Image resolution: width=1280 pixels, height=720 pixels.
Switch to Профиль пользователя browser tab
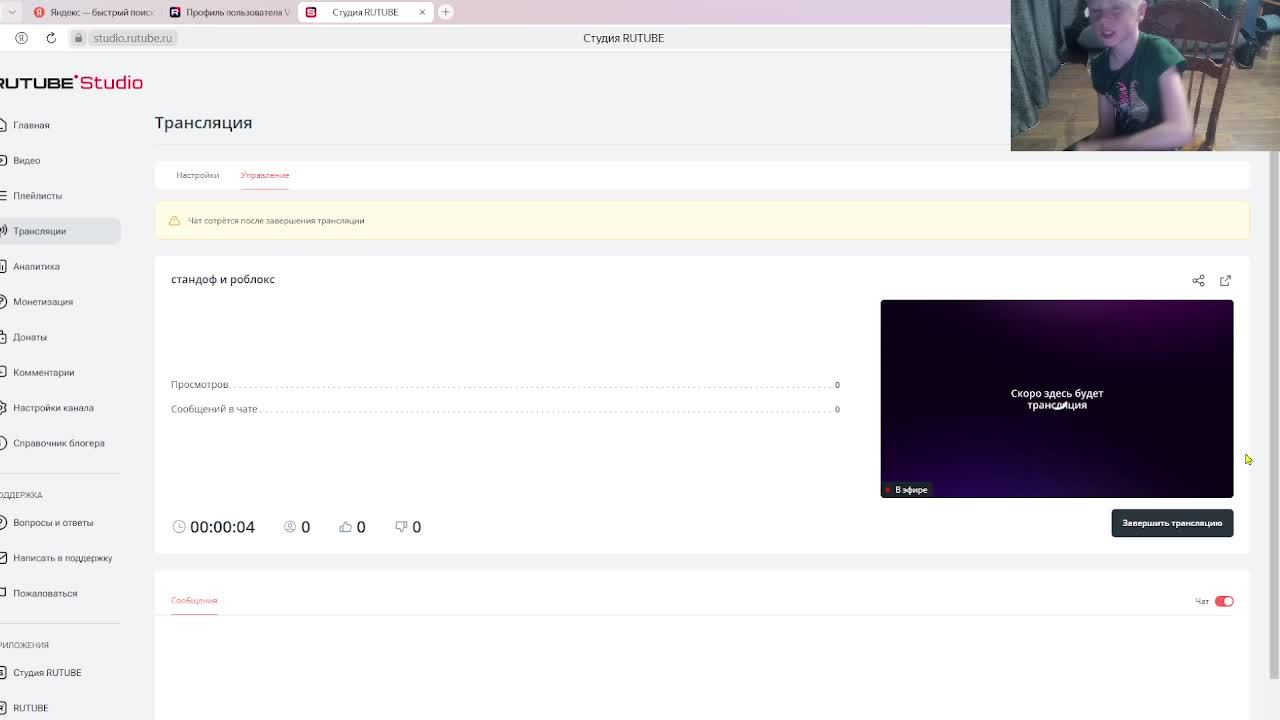point(230,12)
